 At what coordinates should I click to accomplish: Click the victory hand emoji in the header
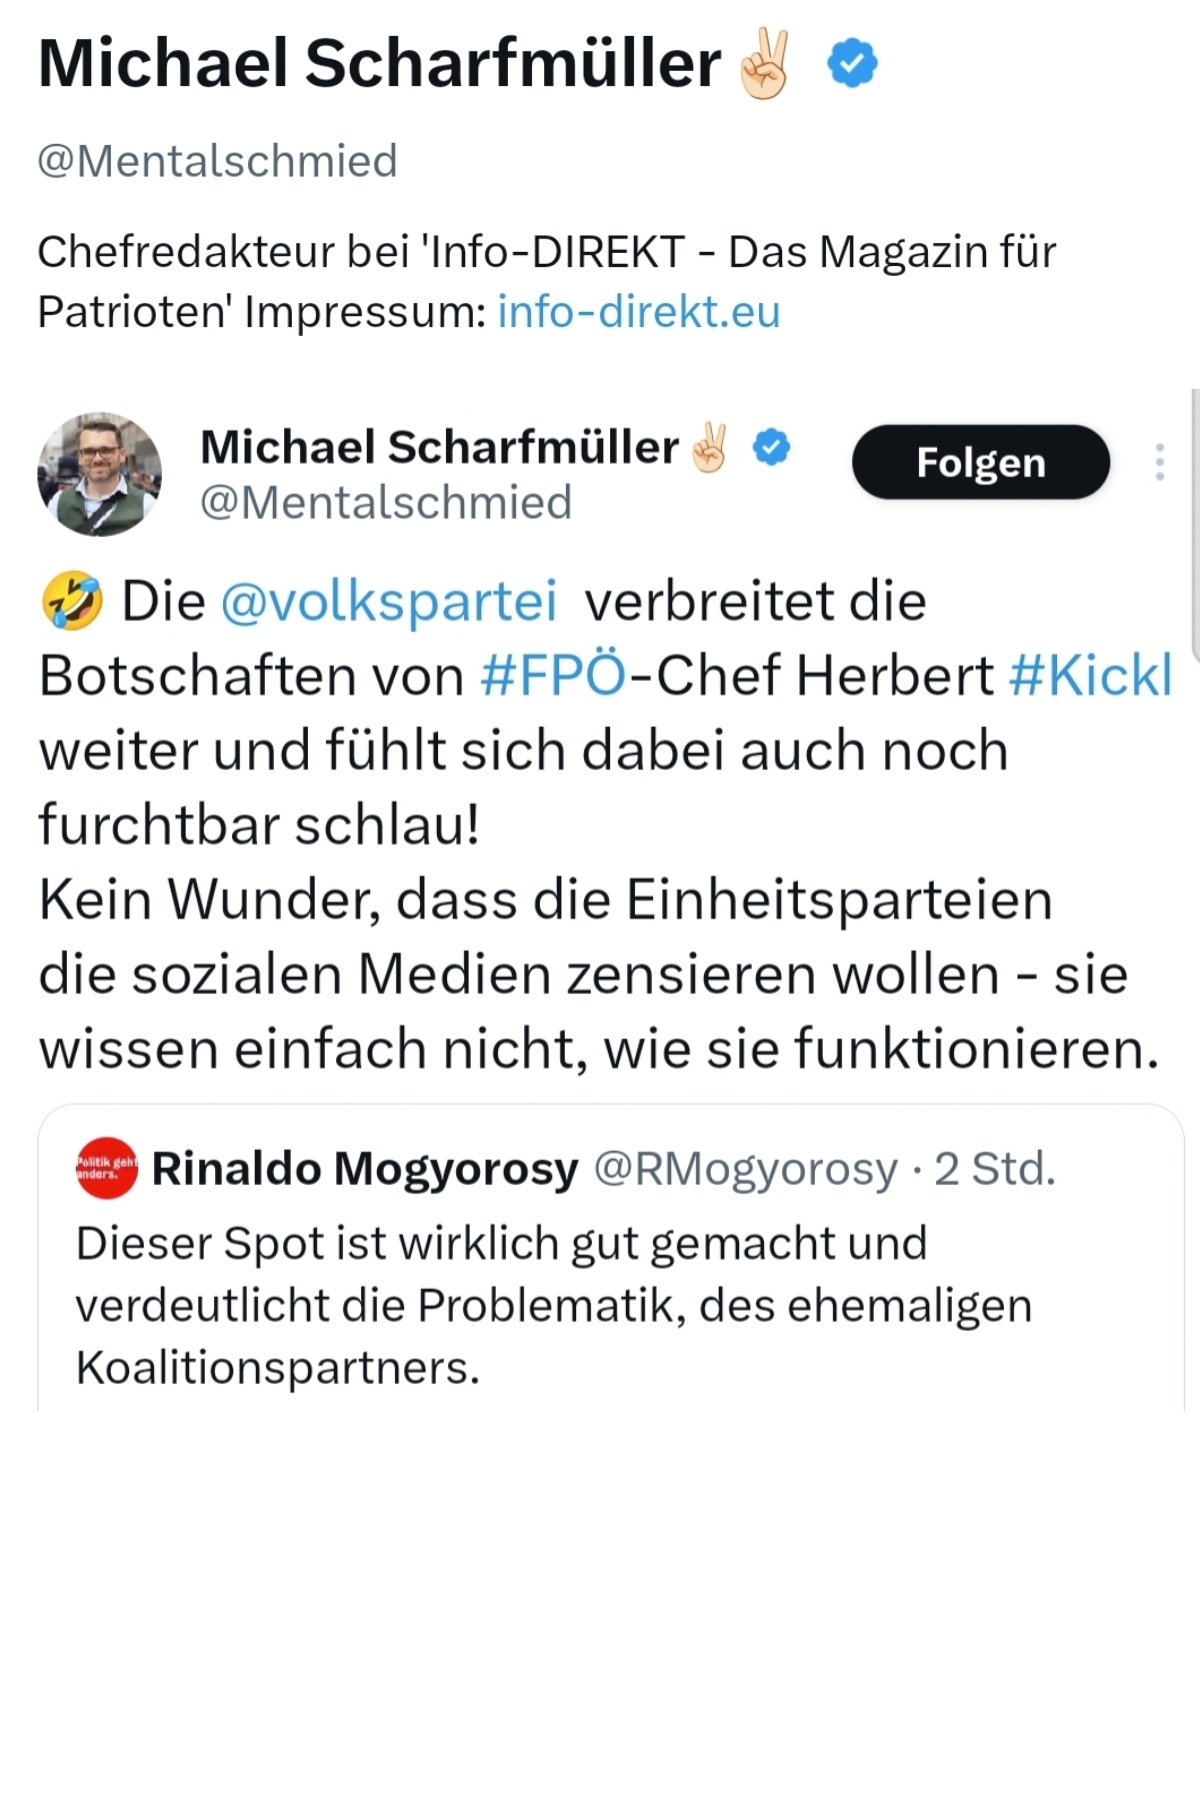[x=765, y=63]
